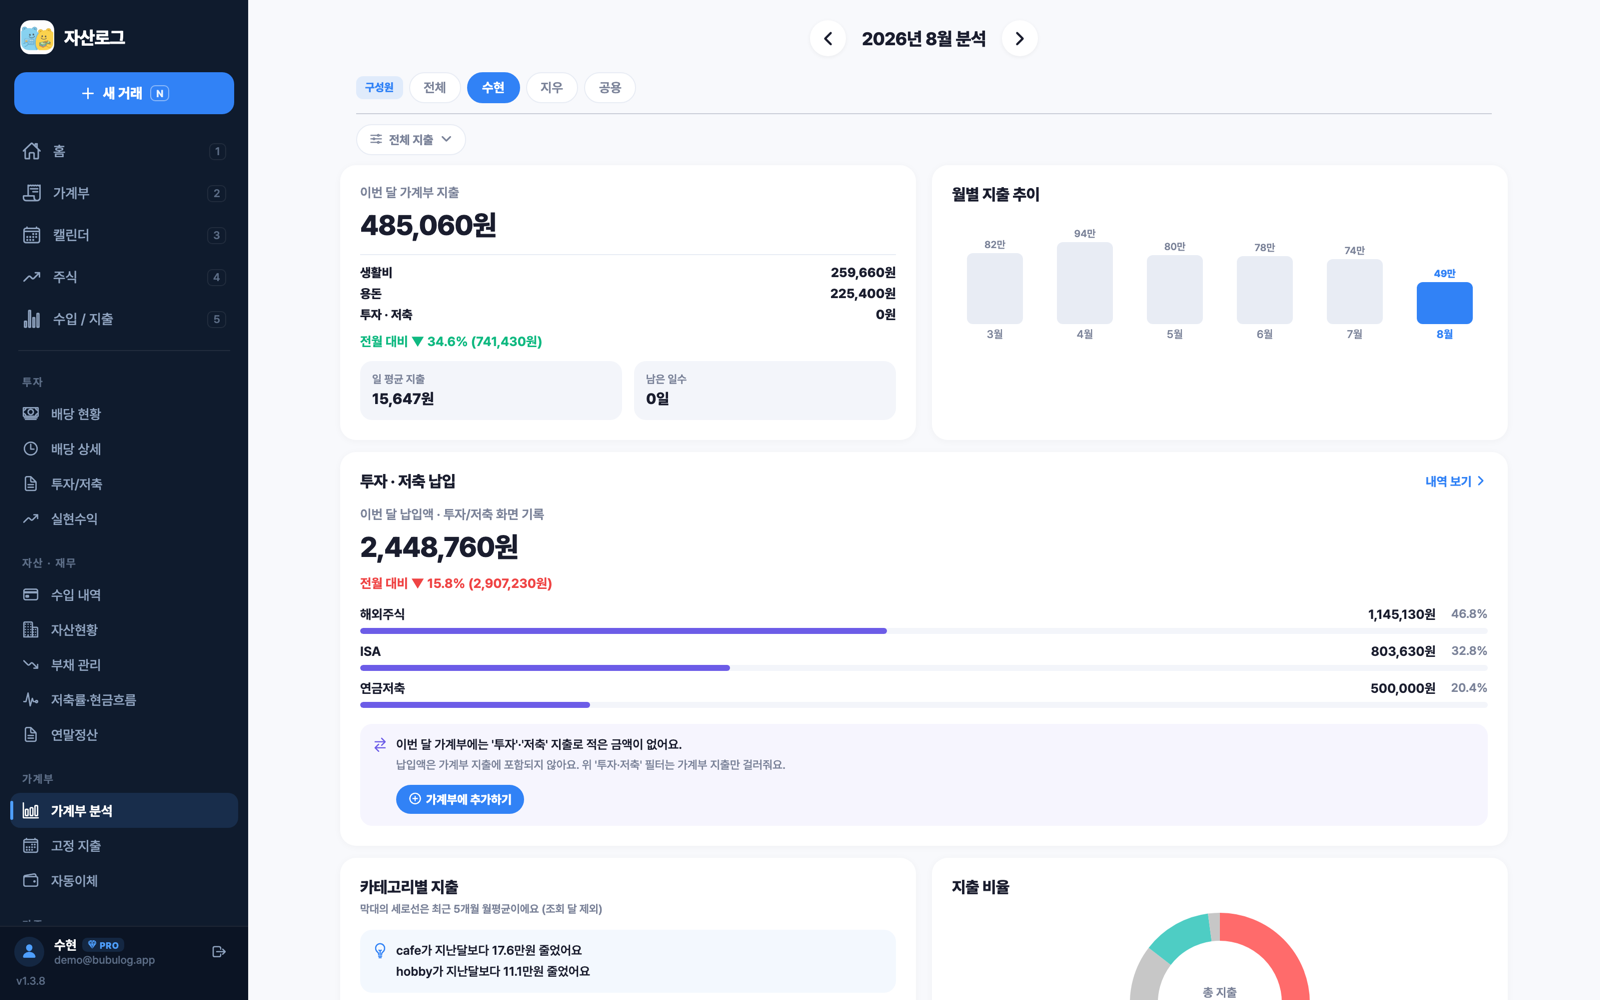Open 가계부 분석 in the sidebar

click(x=124, y=811)
